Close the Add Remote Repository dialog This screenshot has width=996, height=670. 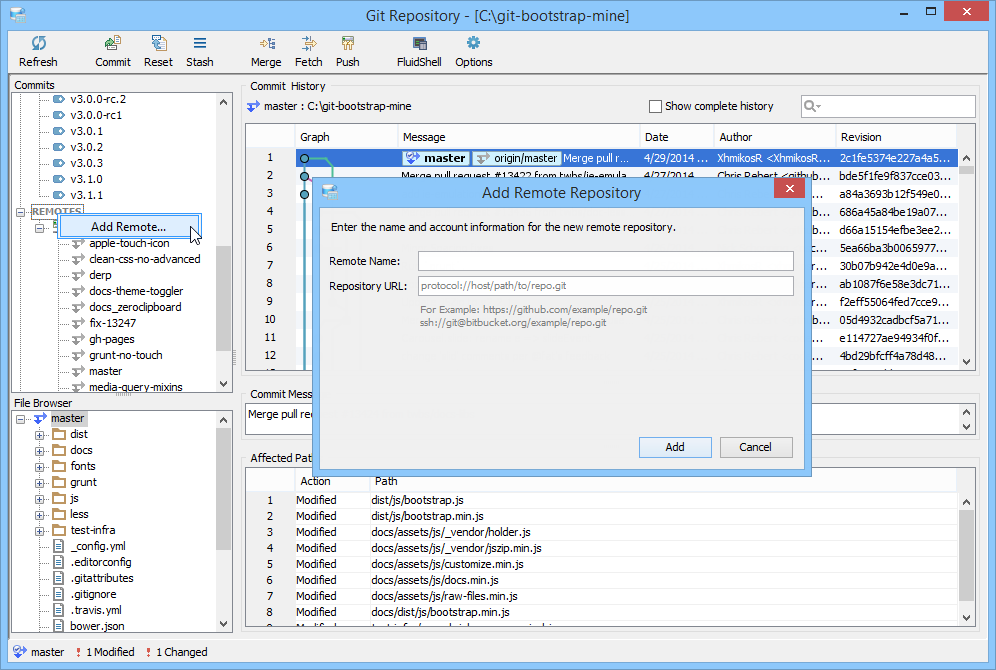[790, 189]
